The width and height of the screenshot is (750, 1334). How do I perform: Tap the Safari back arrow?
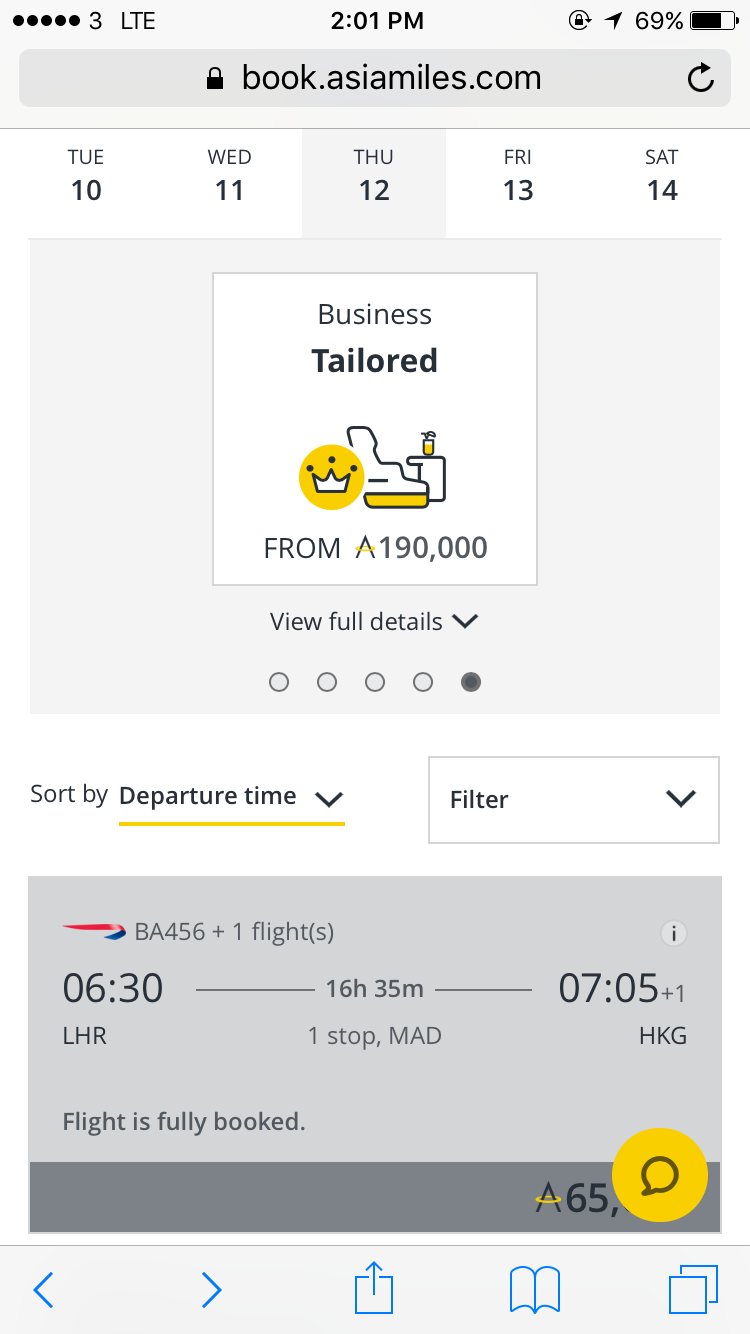point(44,1290)
